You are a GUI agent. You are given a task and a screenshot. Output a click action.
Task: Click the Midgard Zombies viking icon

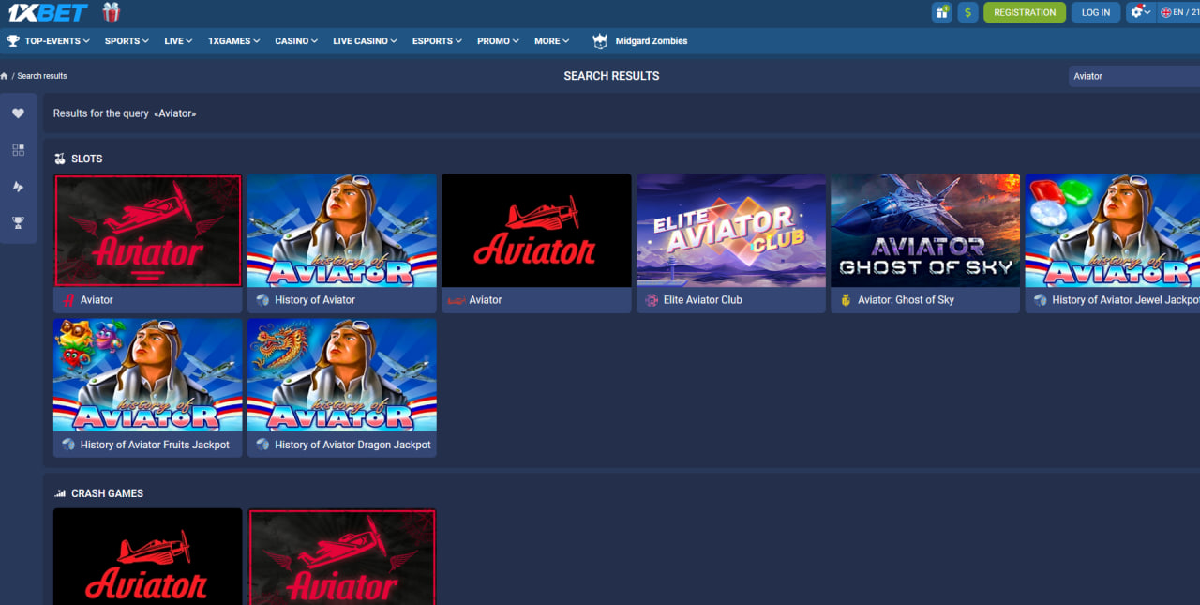[x=600, y=41]
